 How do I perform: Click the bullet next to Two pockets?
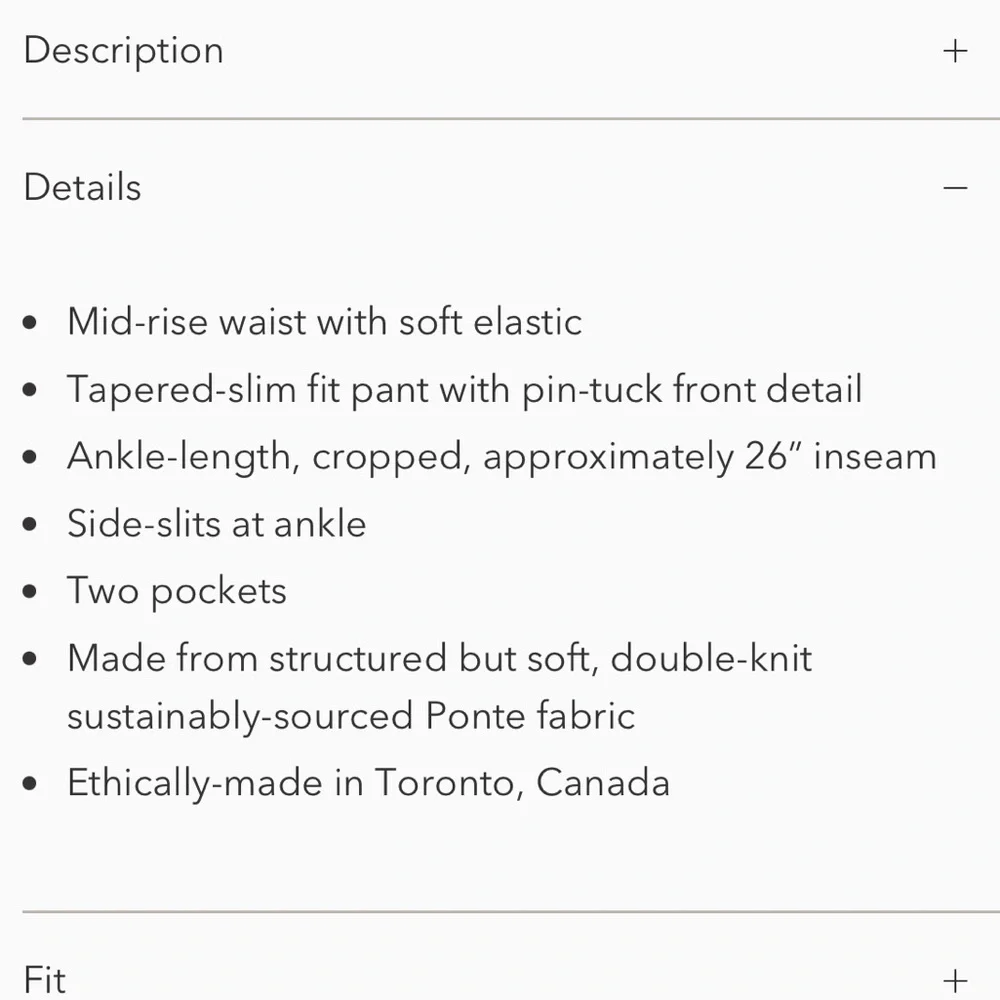click(x=29, y=590)
